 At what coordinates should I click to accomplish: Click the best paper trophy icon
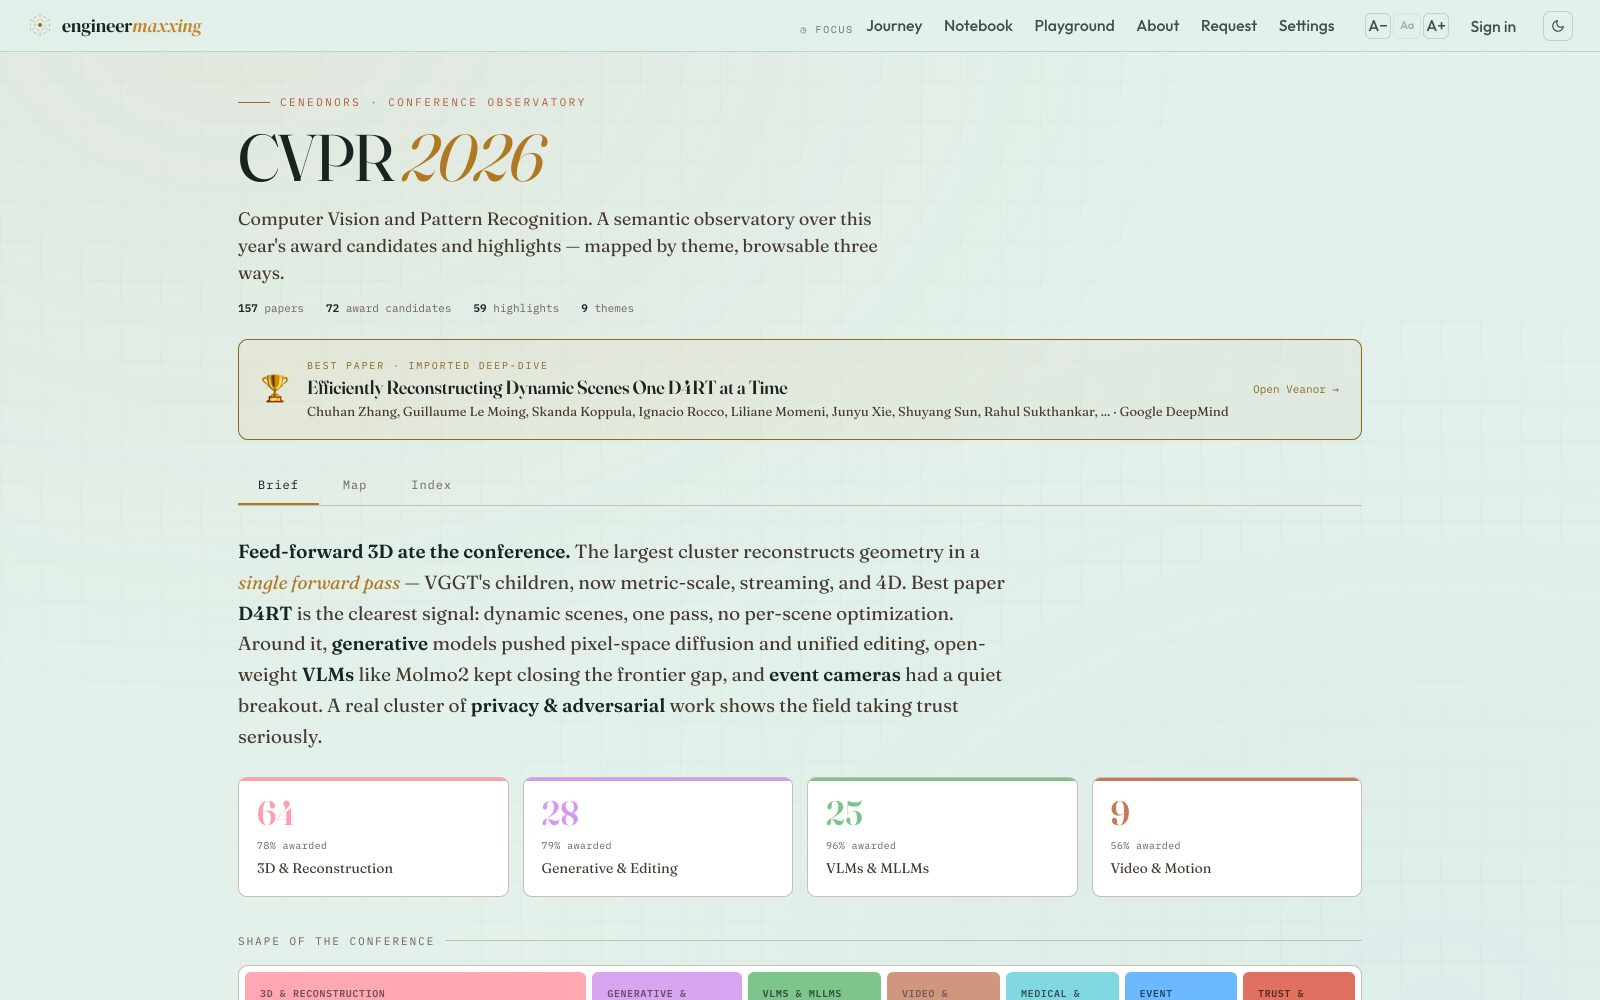(x=275, y=388)
